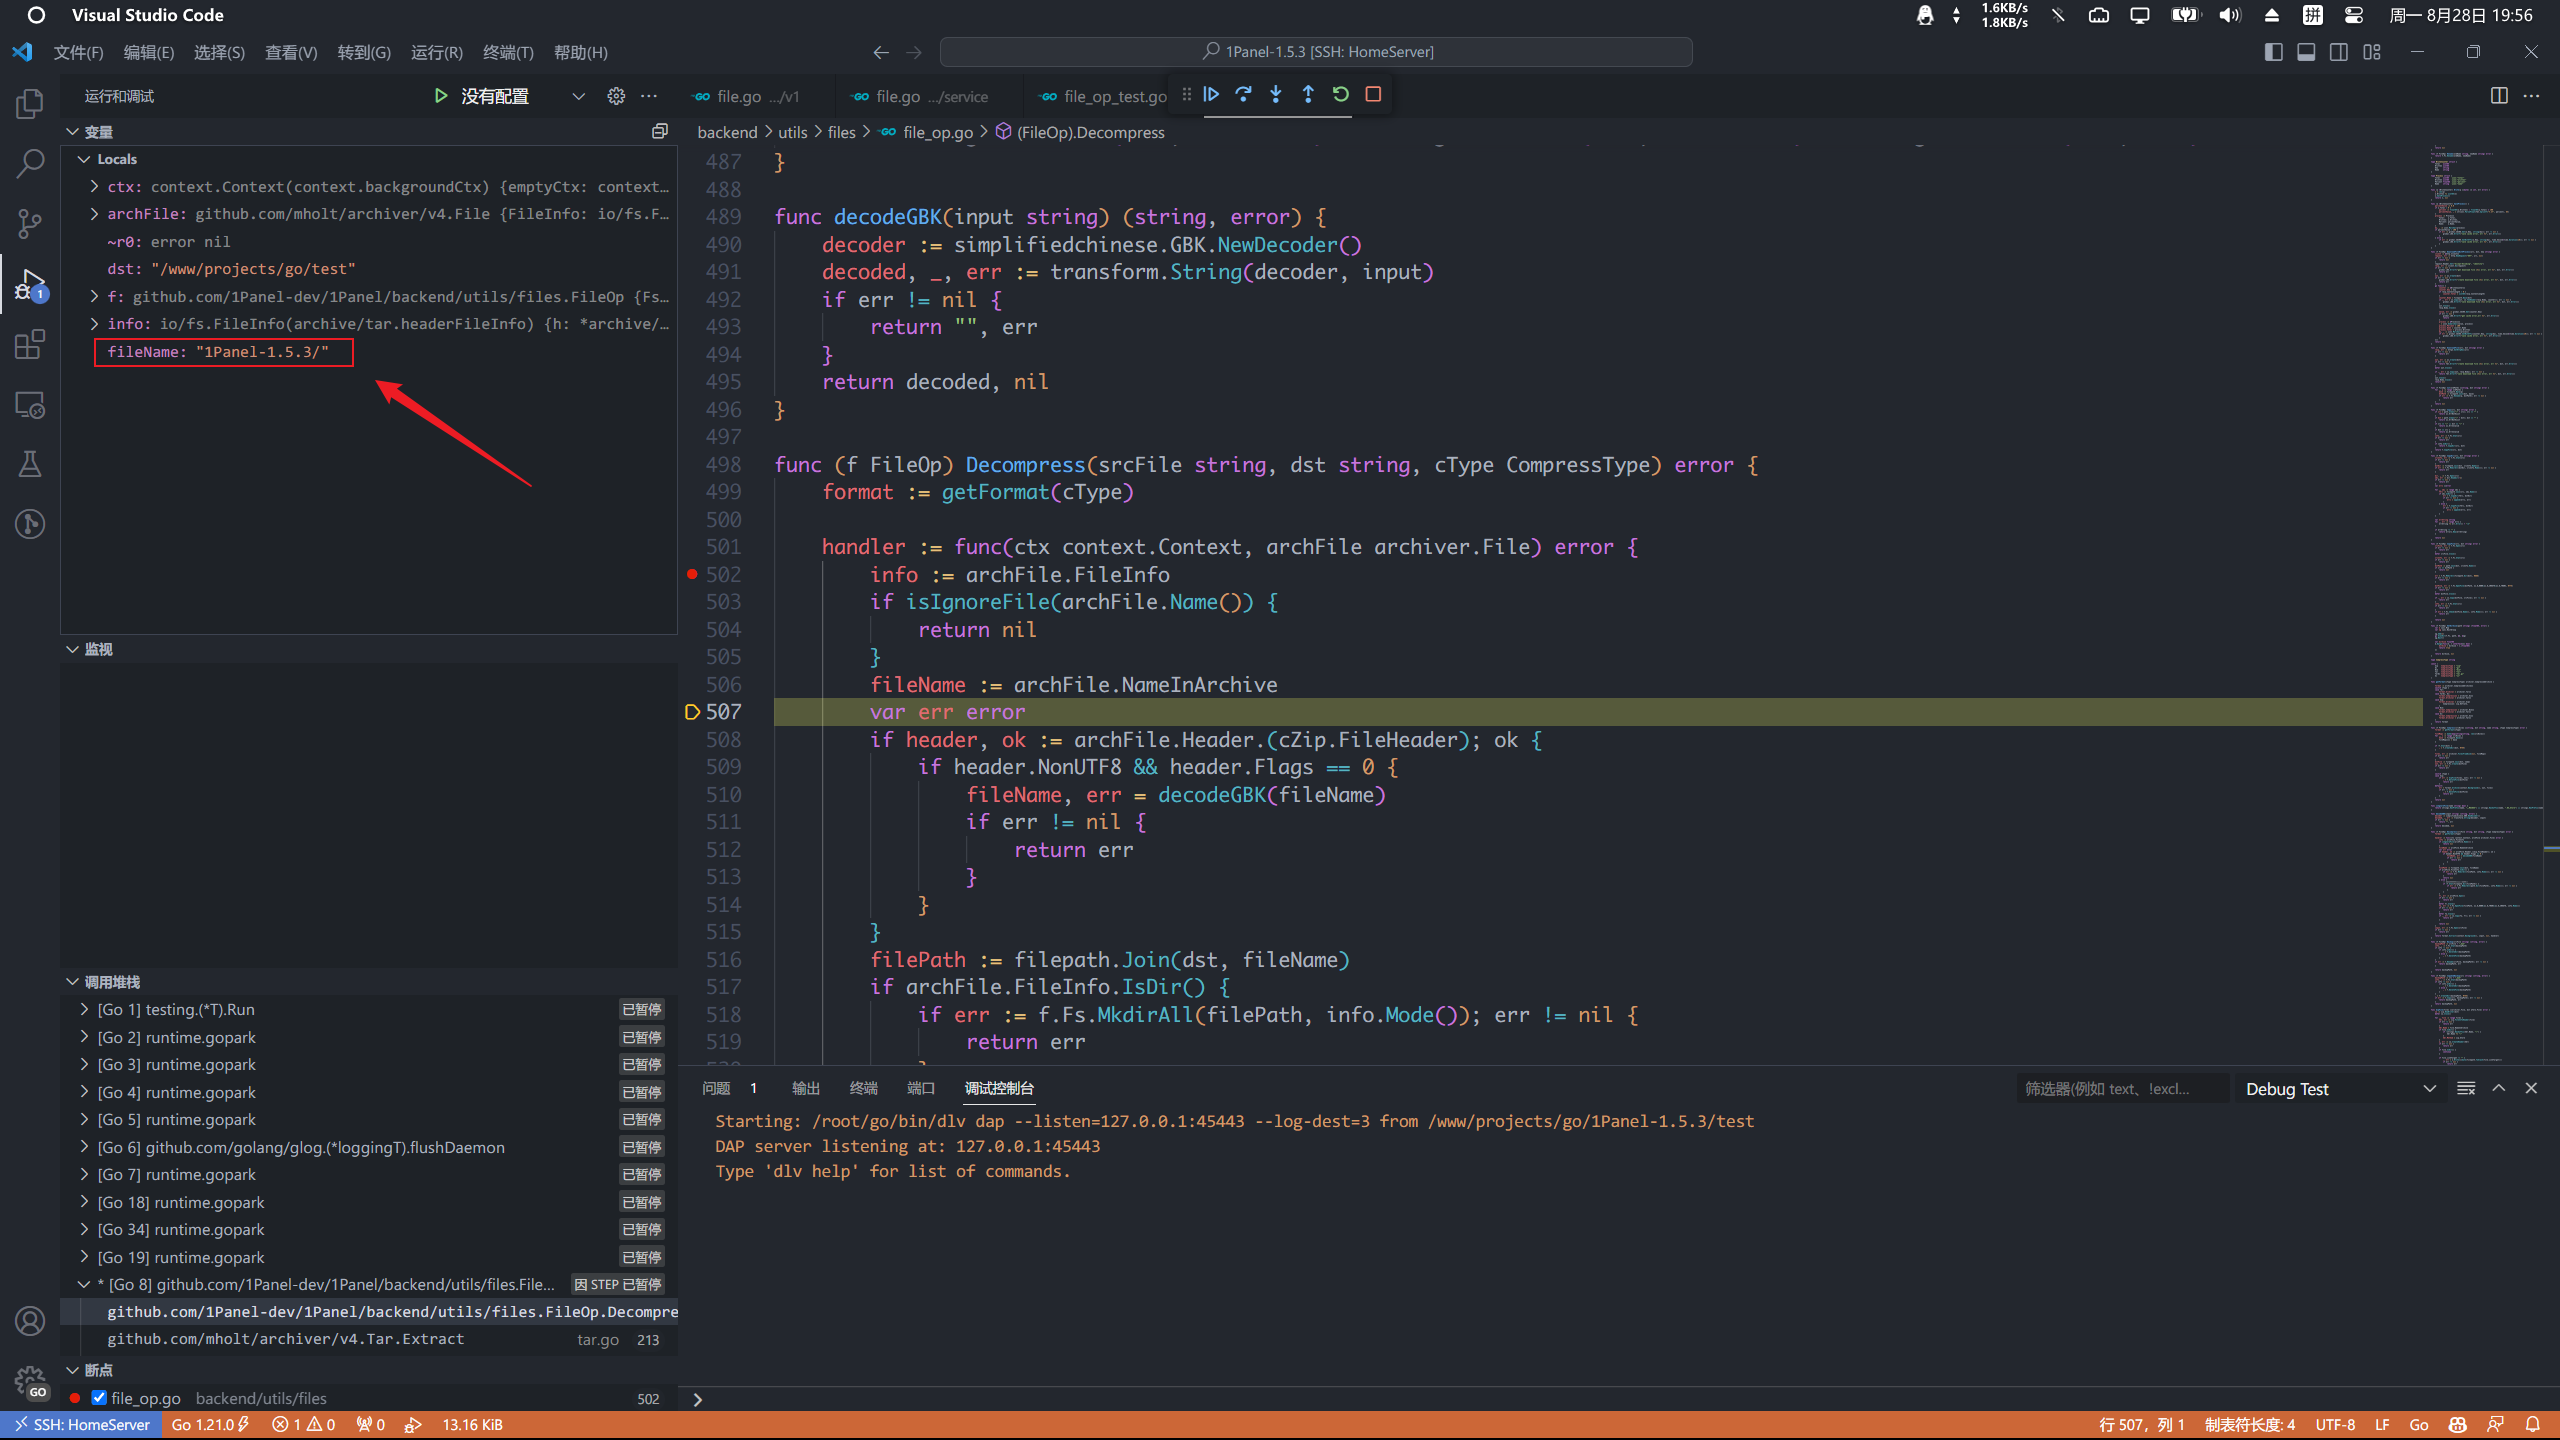Toggle the red breakpoint dot on line 502
The width and height of the screenshot is (2560, 1440).
coord(692,574)
